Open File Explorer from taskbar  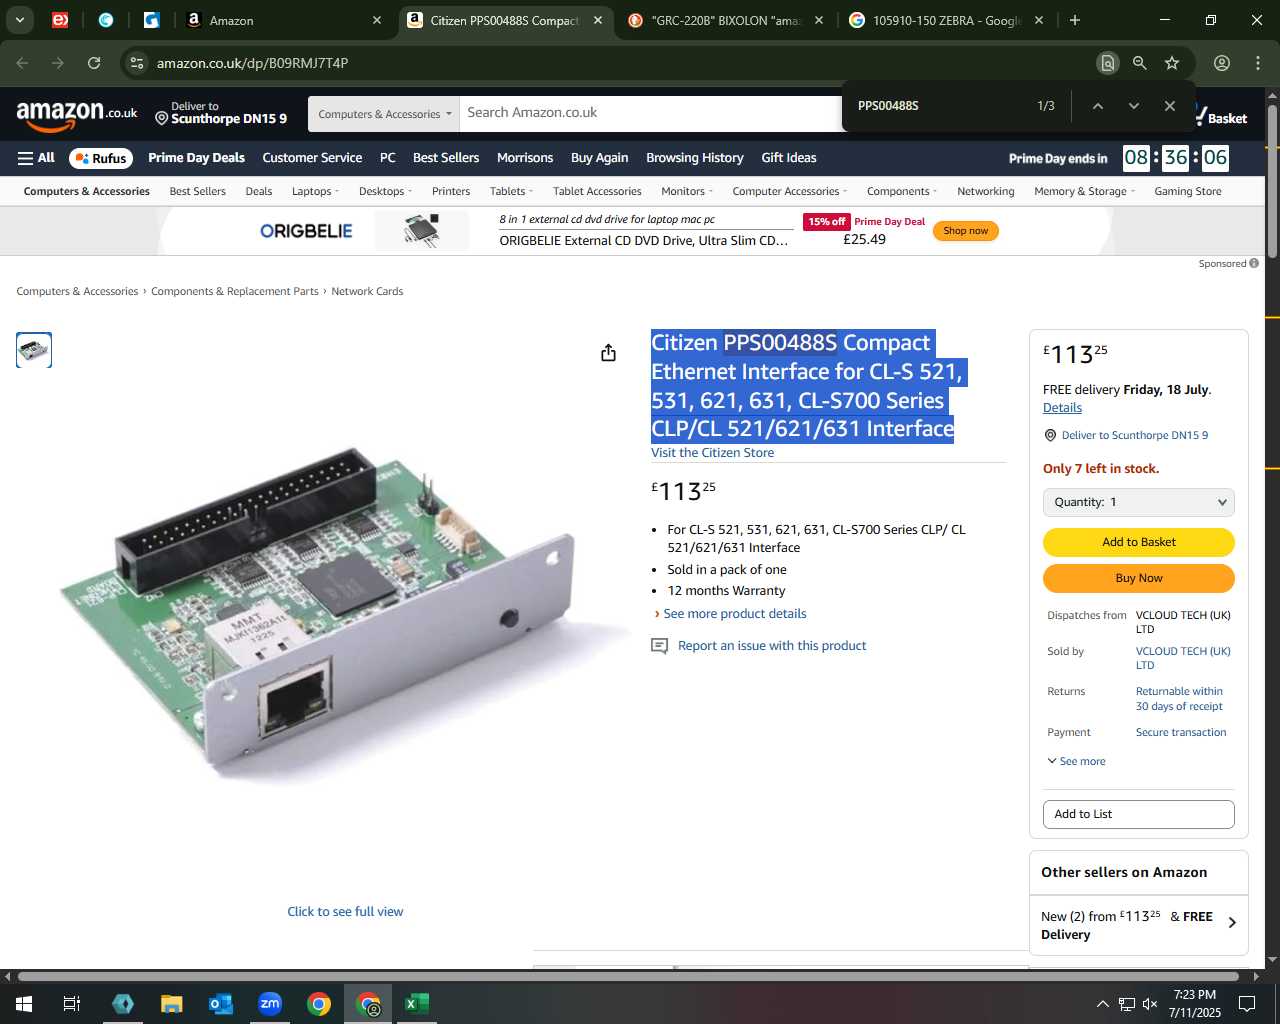coord(172,1004)
